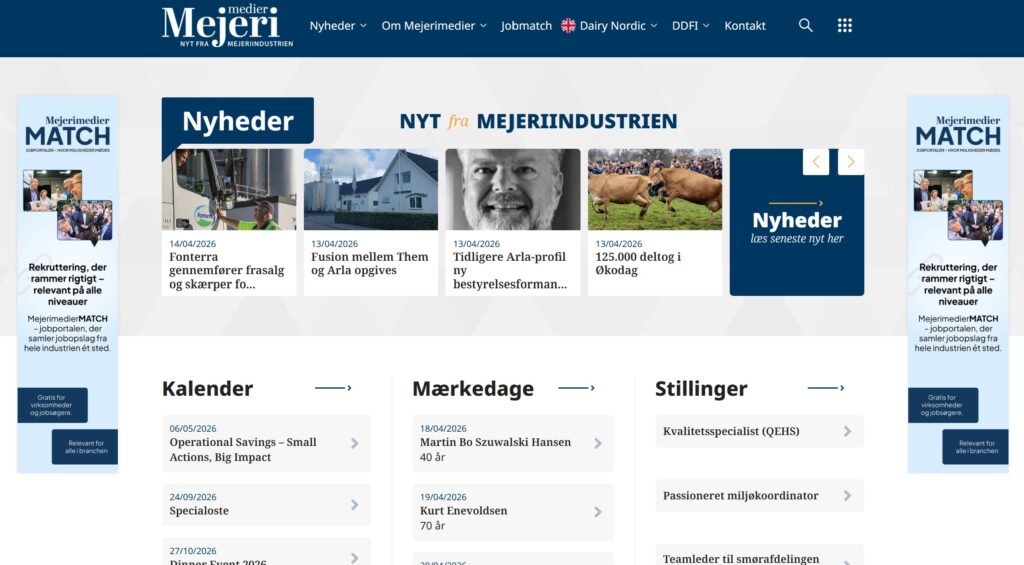Open the Stillinger heading
Screen dimensions: 1024x565
[x=701, y=389]
